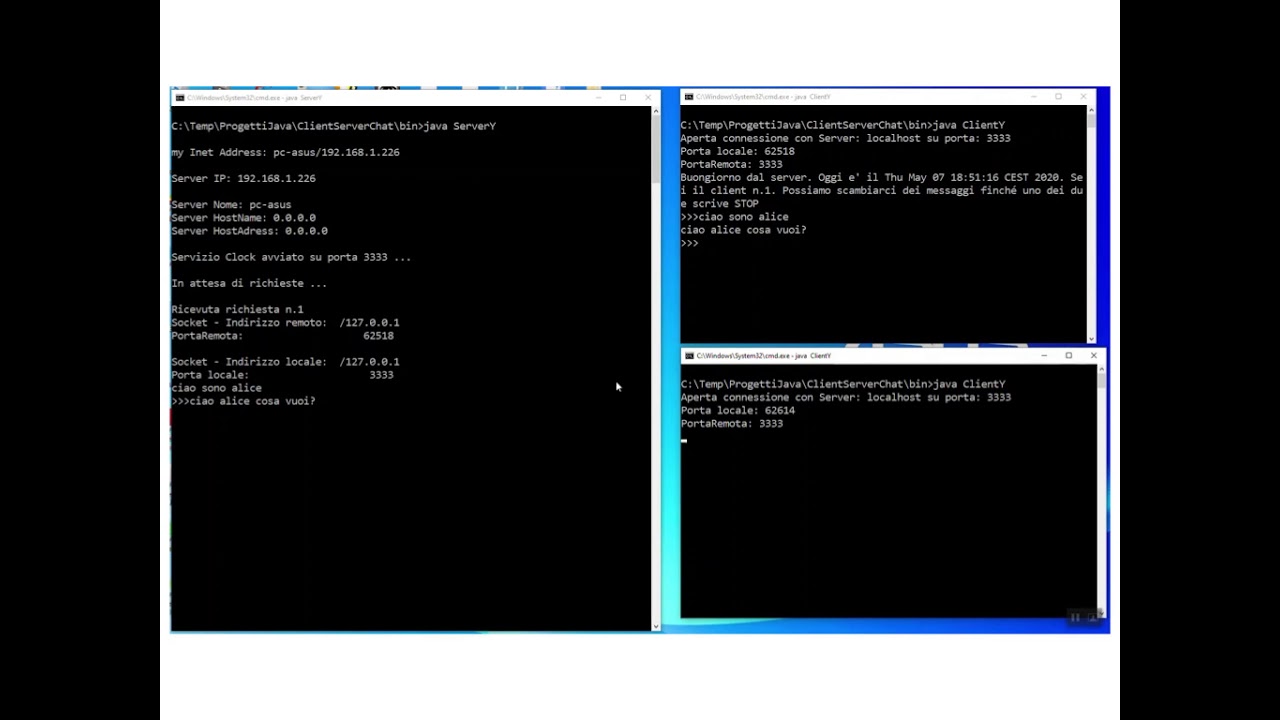The image size is (1280, 720).
Task: Minimize the ServerY command window
Action: click(599, 98)
